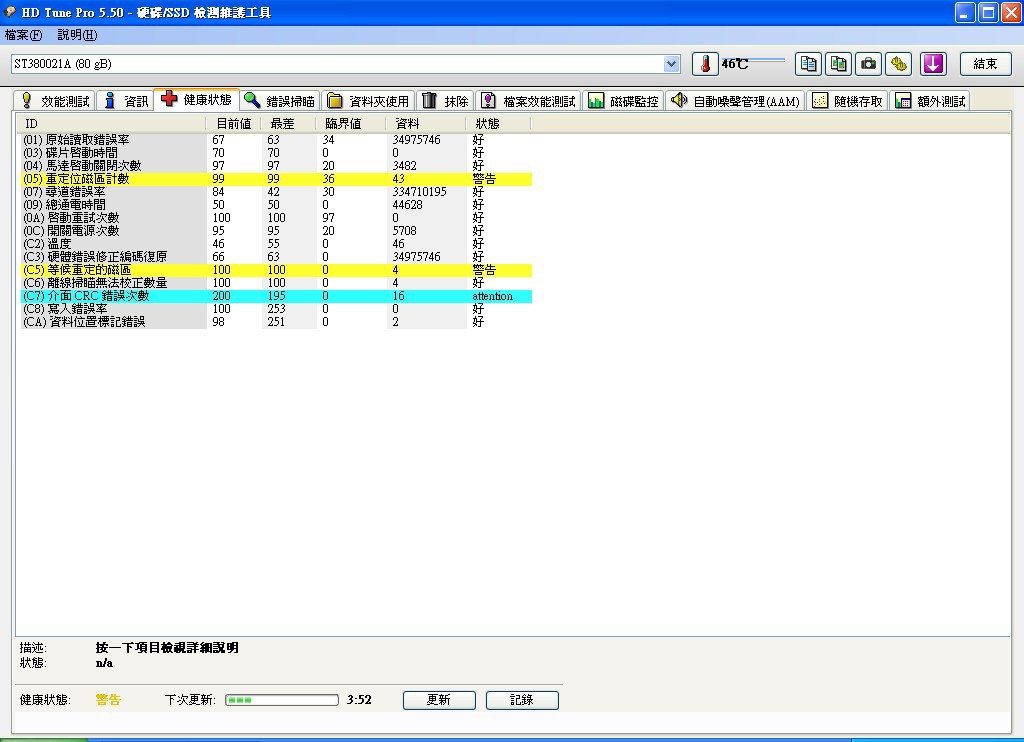Open the options wrench icon
1024x742 pixels.
point(899,64)
